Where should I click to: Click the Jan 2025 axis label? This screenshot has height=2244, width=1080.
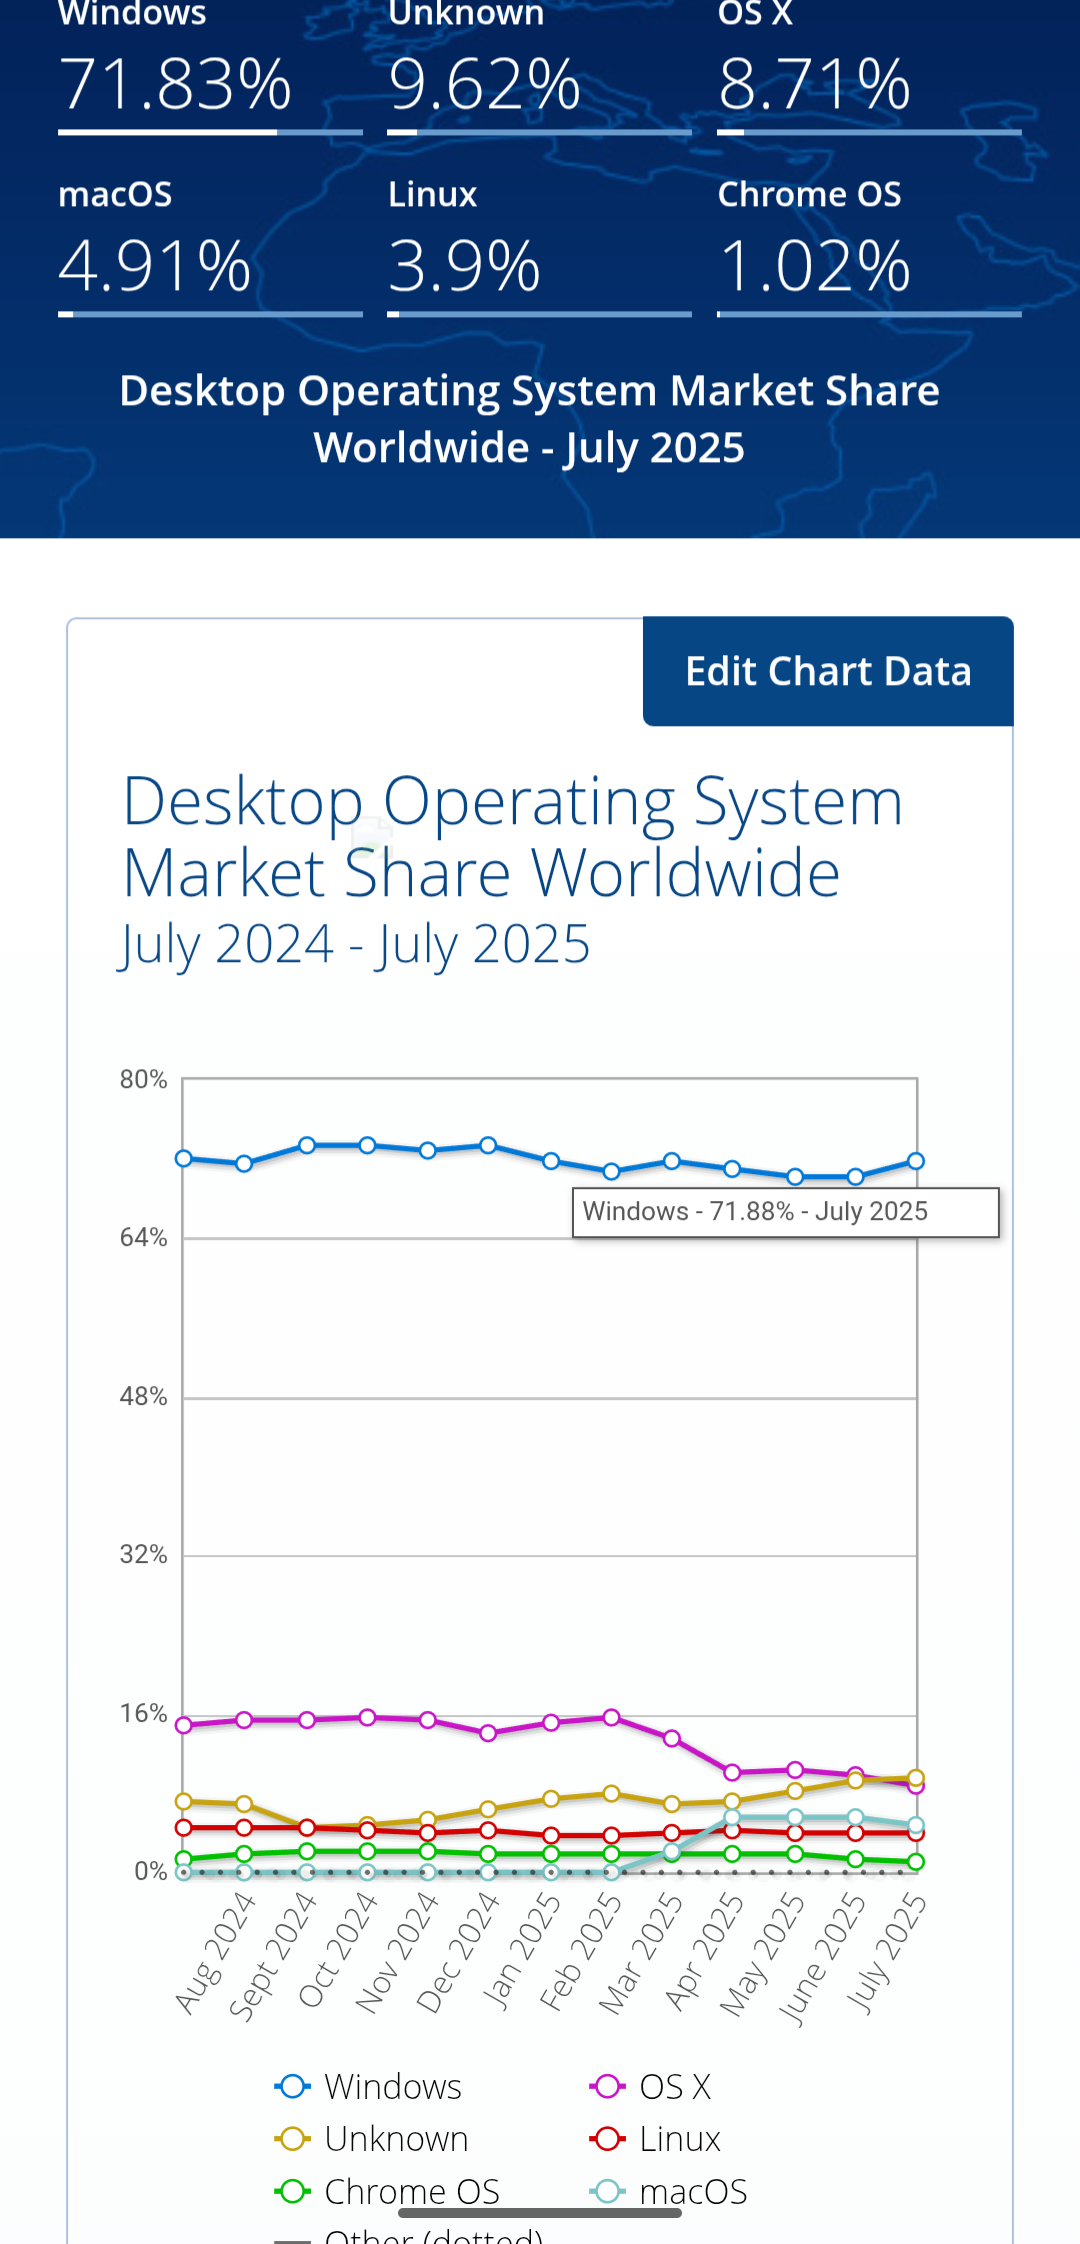(x=521, y=1950)
